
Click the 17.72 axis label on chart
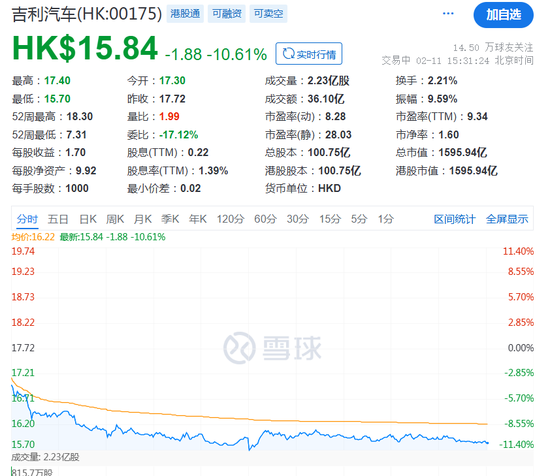[23, 348]
